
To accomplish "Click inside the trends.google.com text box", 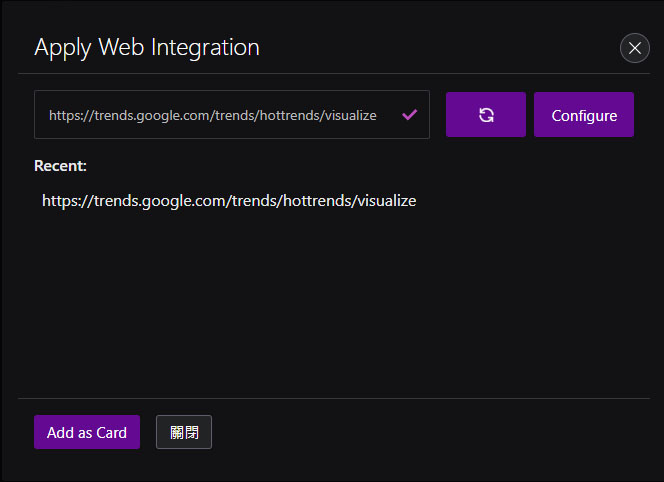I will point(232,114).
